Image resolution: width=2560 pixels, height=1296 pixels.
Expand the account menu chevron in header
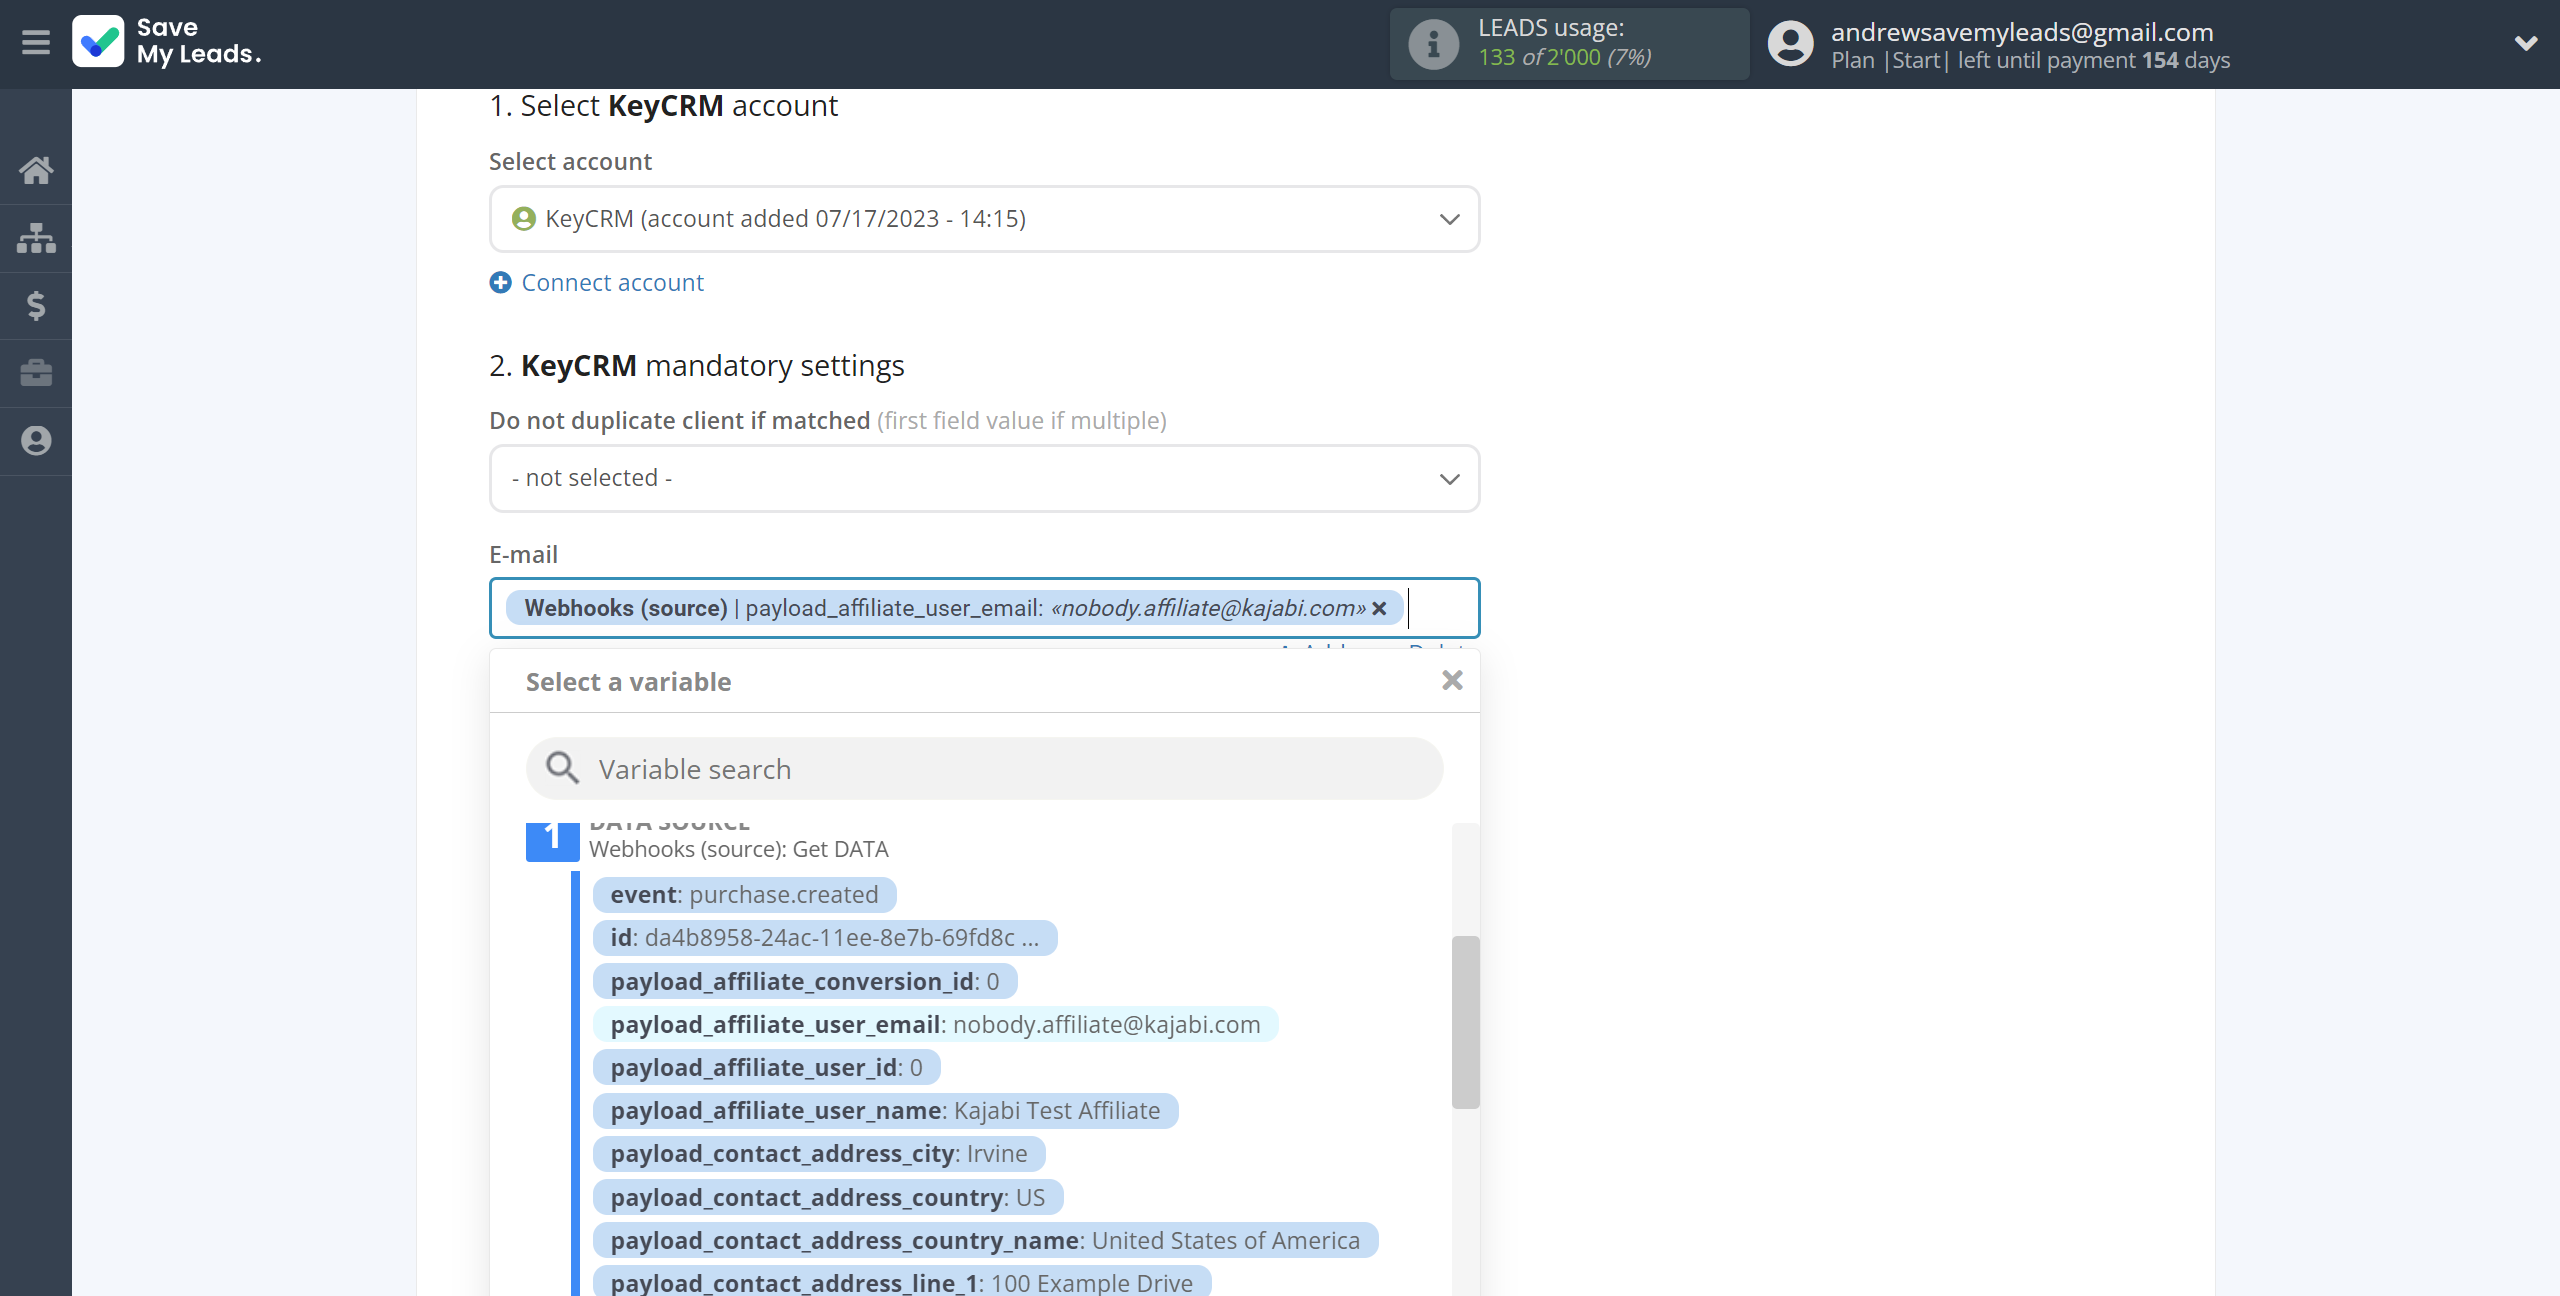(2526, 43)
